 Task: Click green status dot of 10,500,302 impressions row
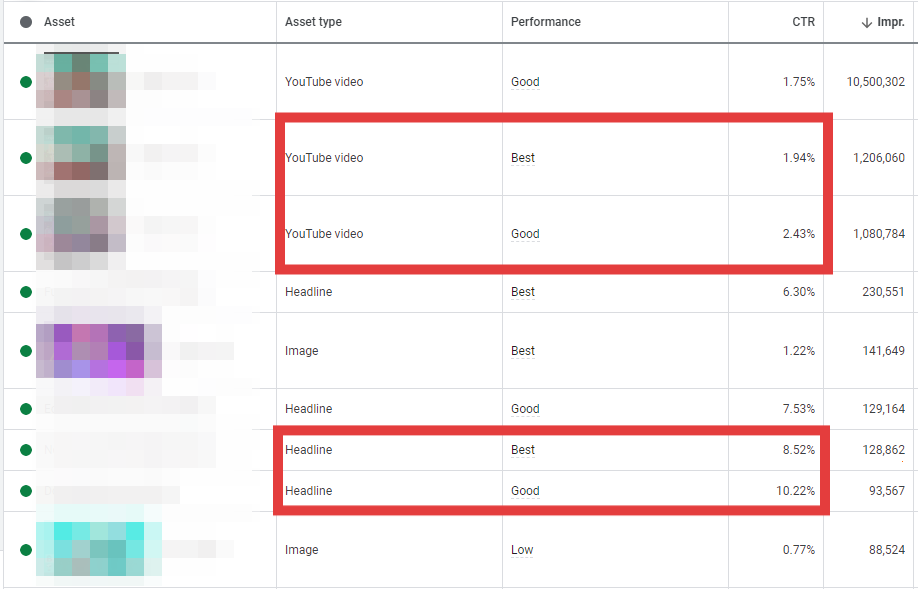tap(26, 82)
